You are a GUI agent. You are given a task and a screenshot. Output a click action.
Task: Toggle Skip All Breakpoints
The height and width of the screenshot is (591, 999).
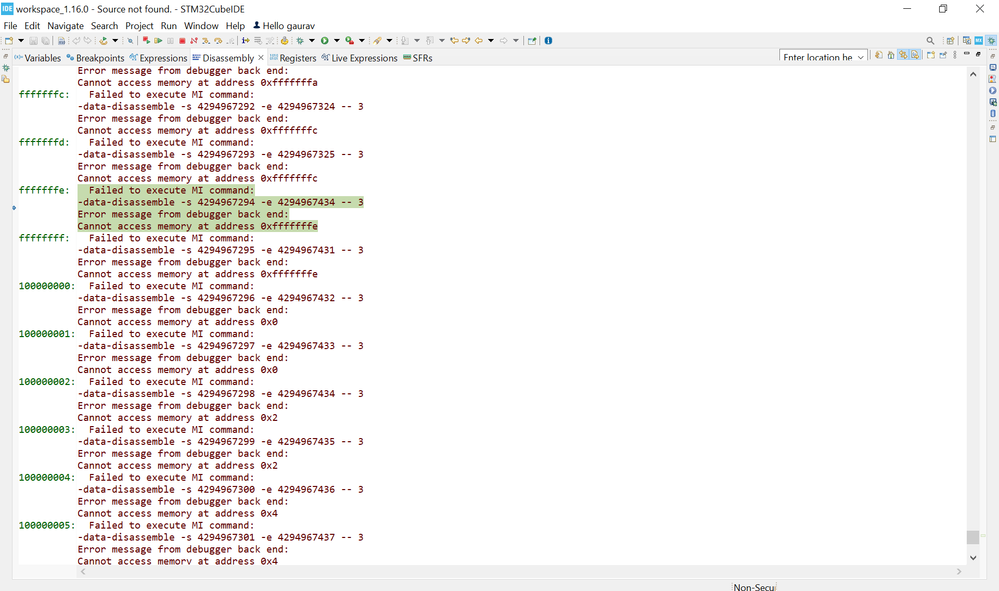[130, 41]
